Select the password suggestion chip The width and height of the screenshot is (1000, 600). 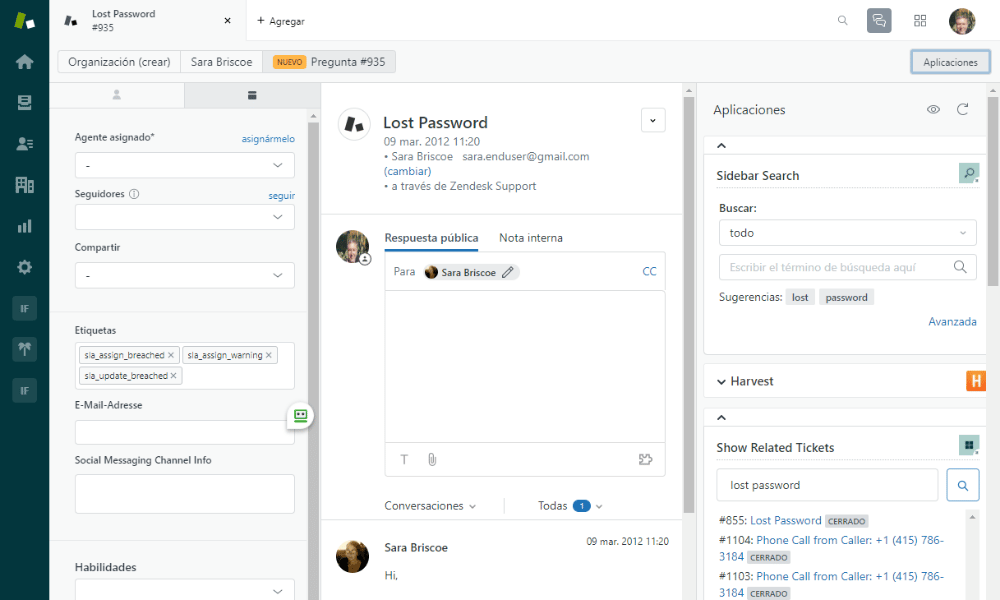pyautogui.click(x=846, y=297)
